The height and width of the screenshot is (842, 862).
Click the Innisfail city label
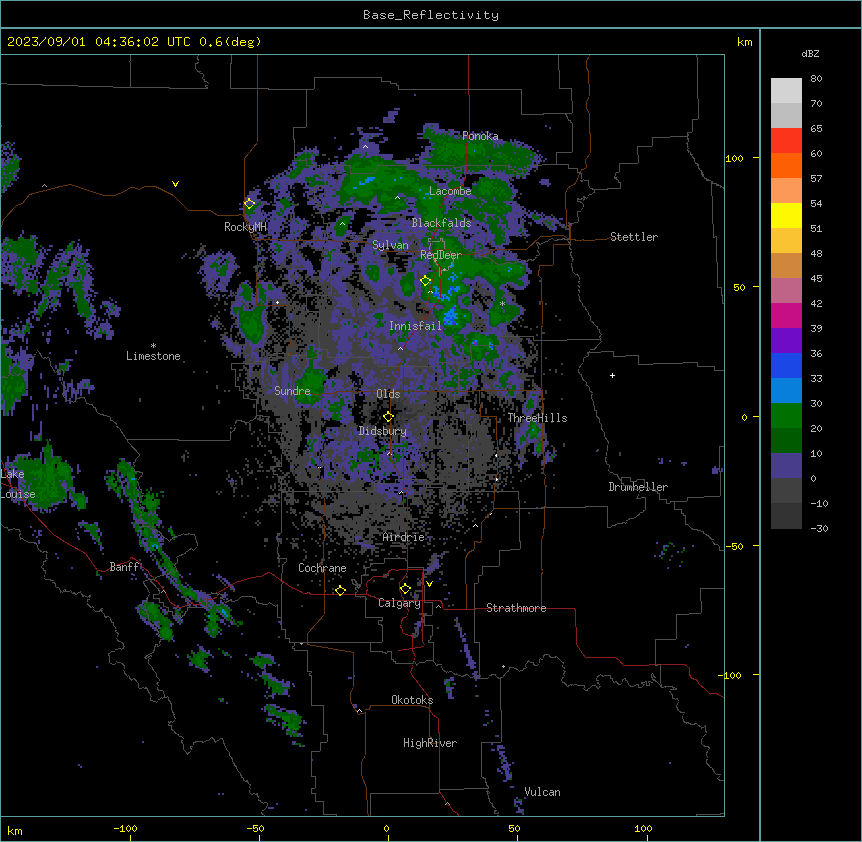[415, 326]
